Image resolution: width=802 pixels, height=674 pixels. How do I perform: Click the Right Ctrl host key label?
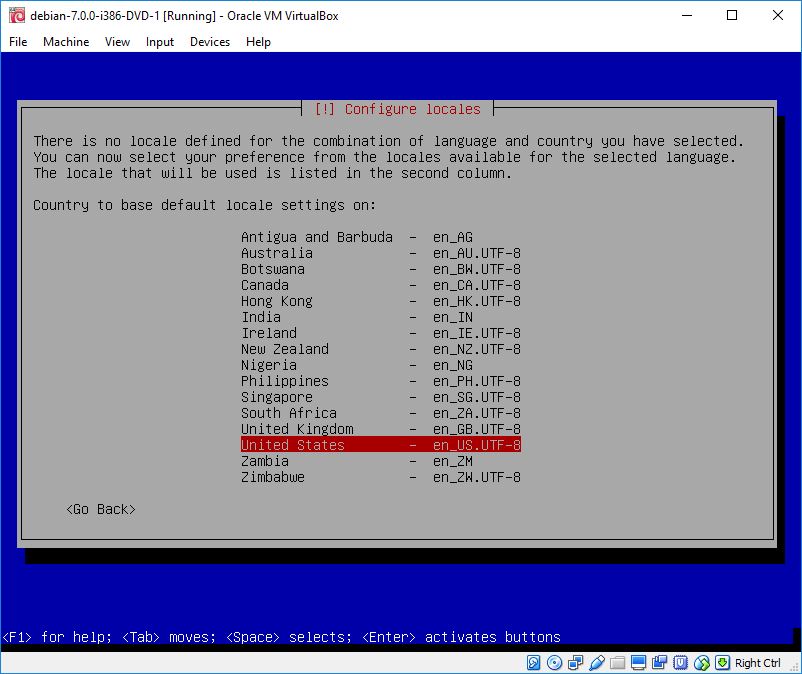[758, 663]
